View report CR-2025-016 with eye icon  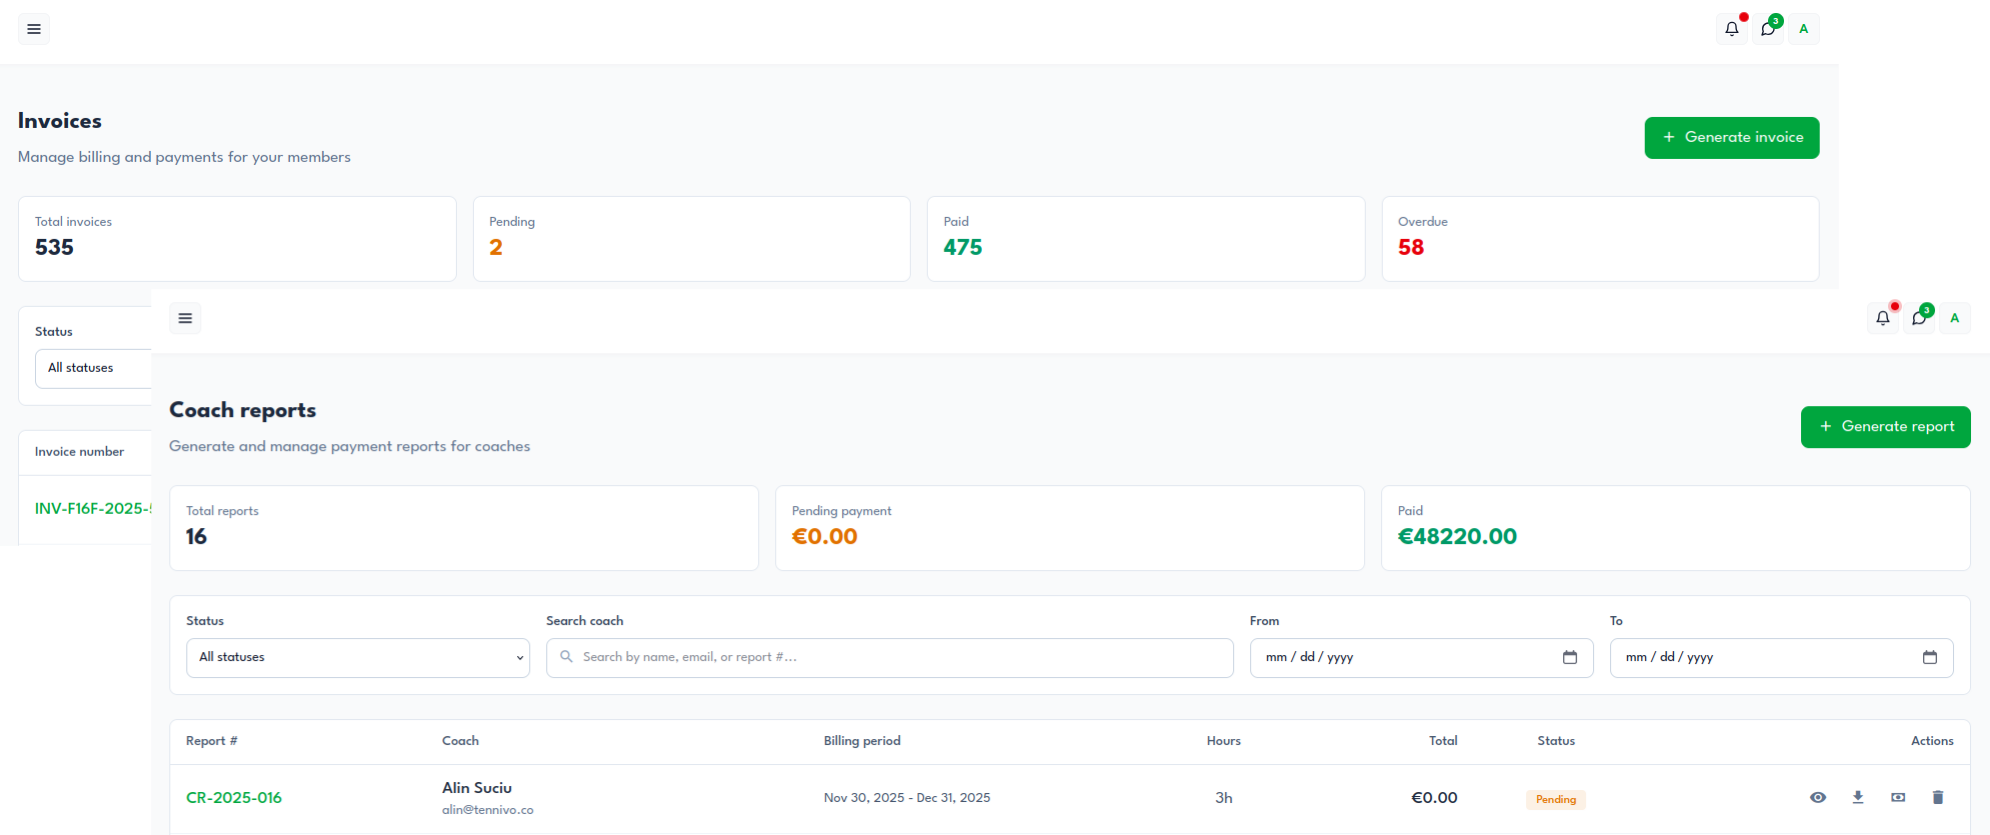1818,797
